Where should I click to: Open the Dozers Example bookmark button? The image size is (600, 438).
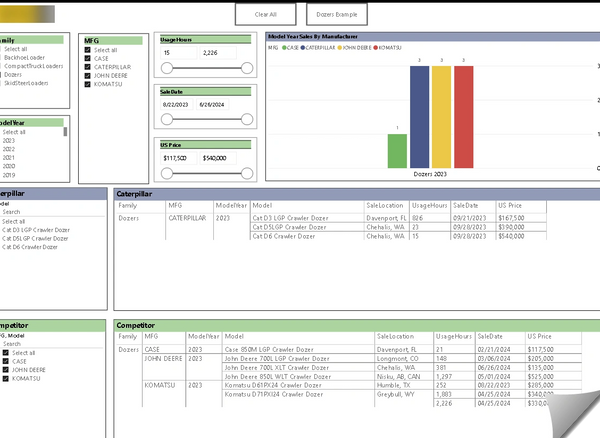(x=336, y=15)
